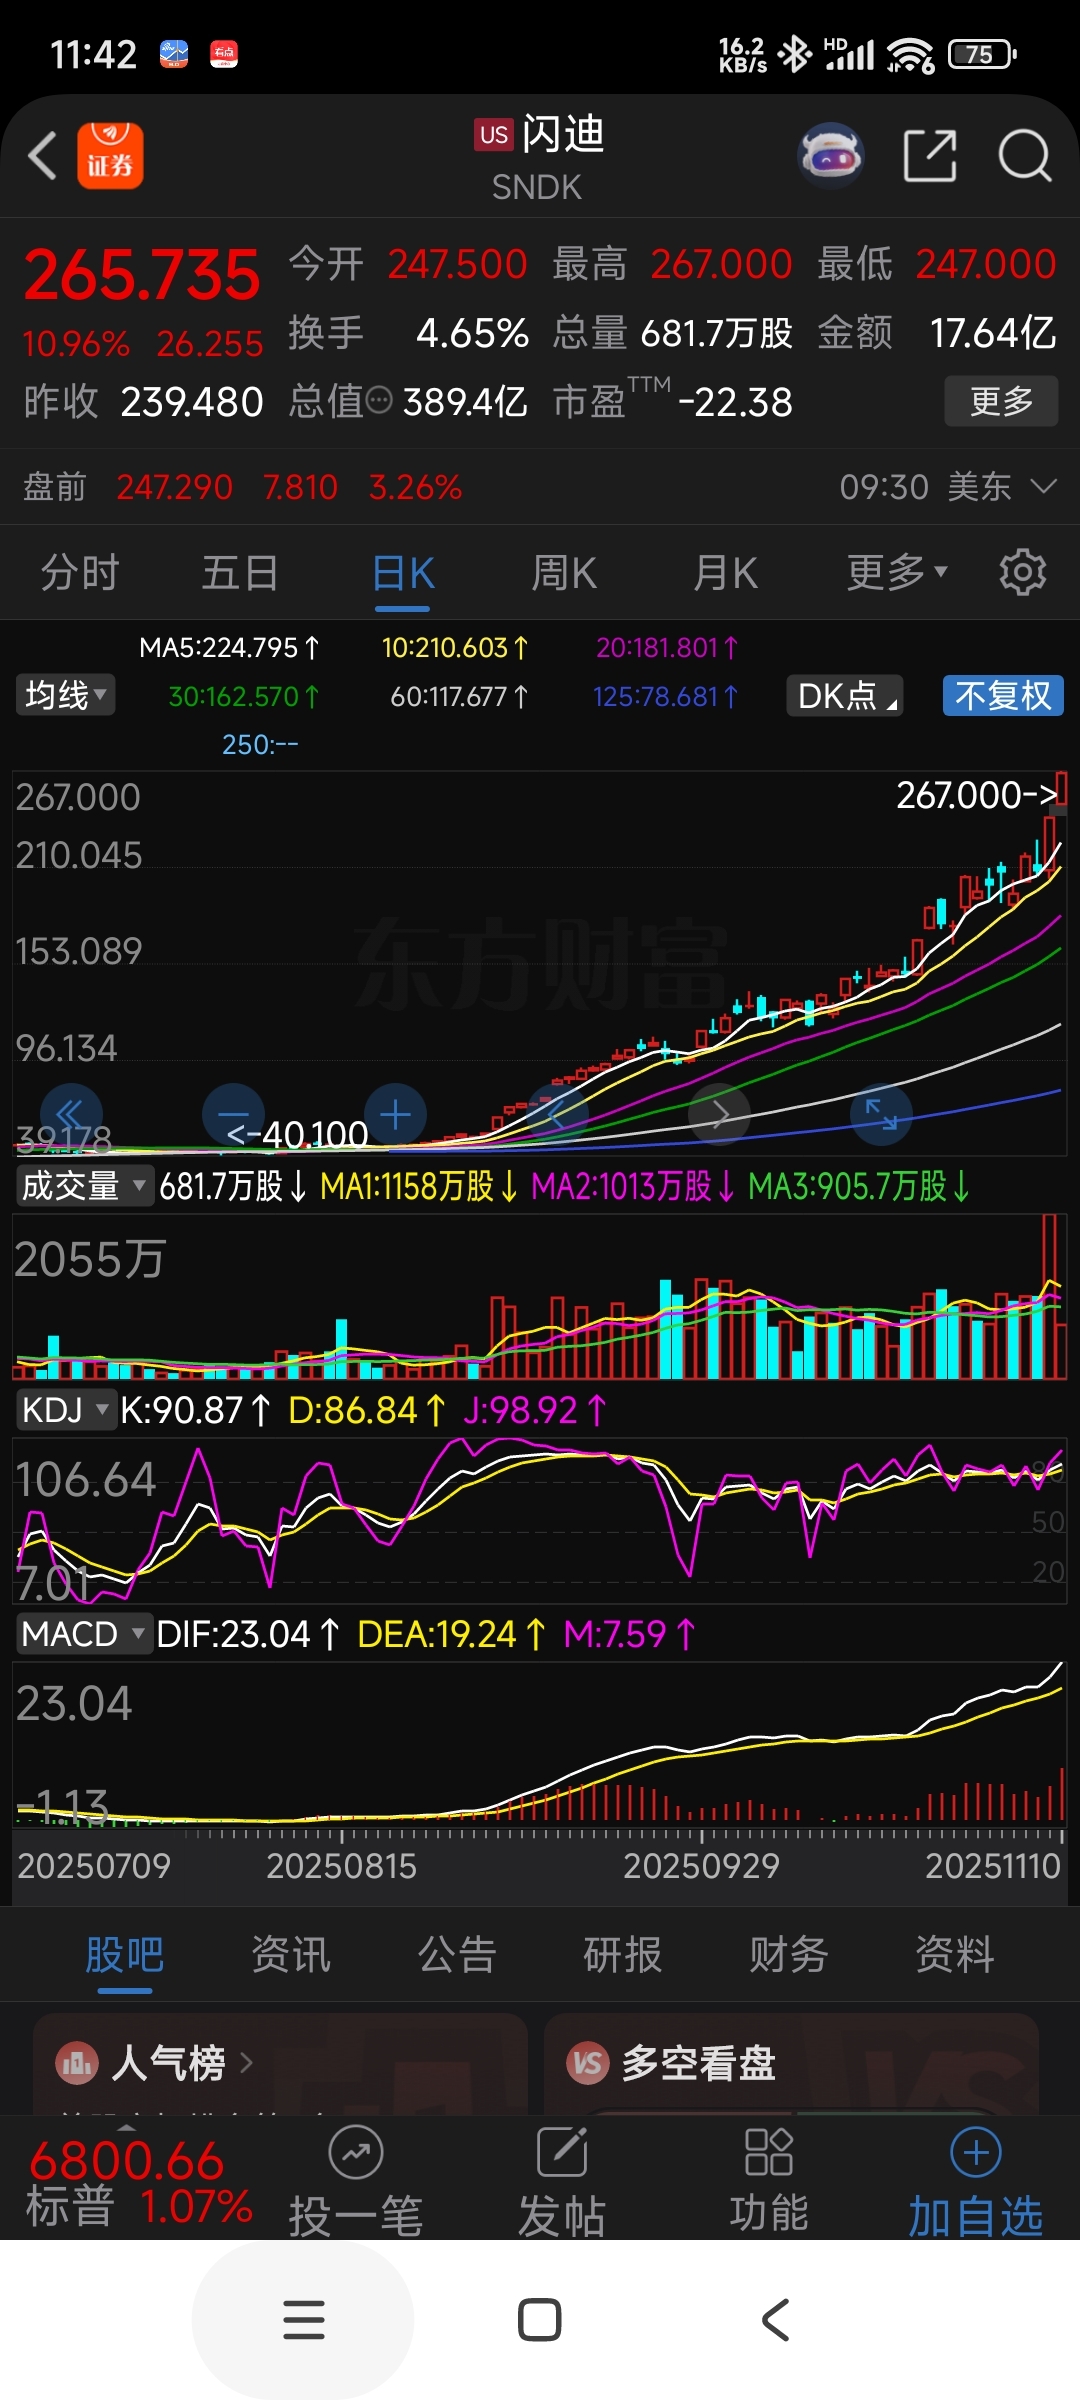Open the 更多 chart period dropdown
The height and width of the screenshot is (2400, 1080).
pyautogui.click(x=896, y=573)
